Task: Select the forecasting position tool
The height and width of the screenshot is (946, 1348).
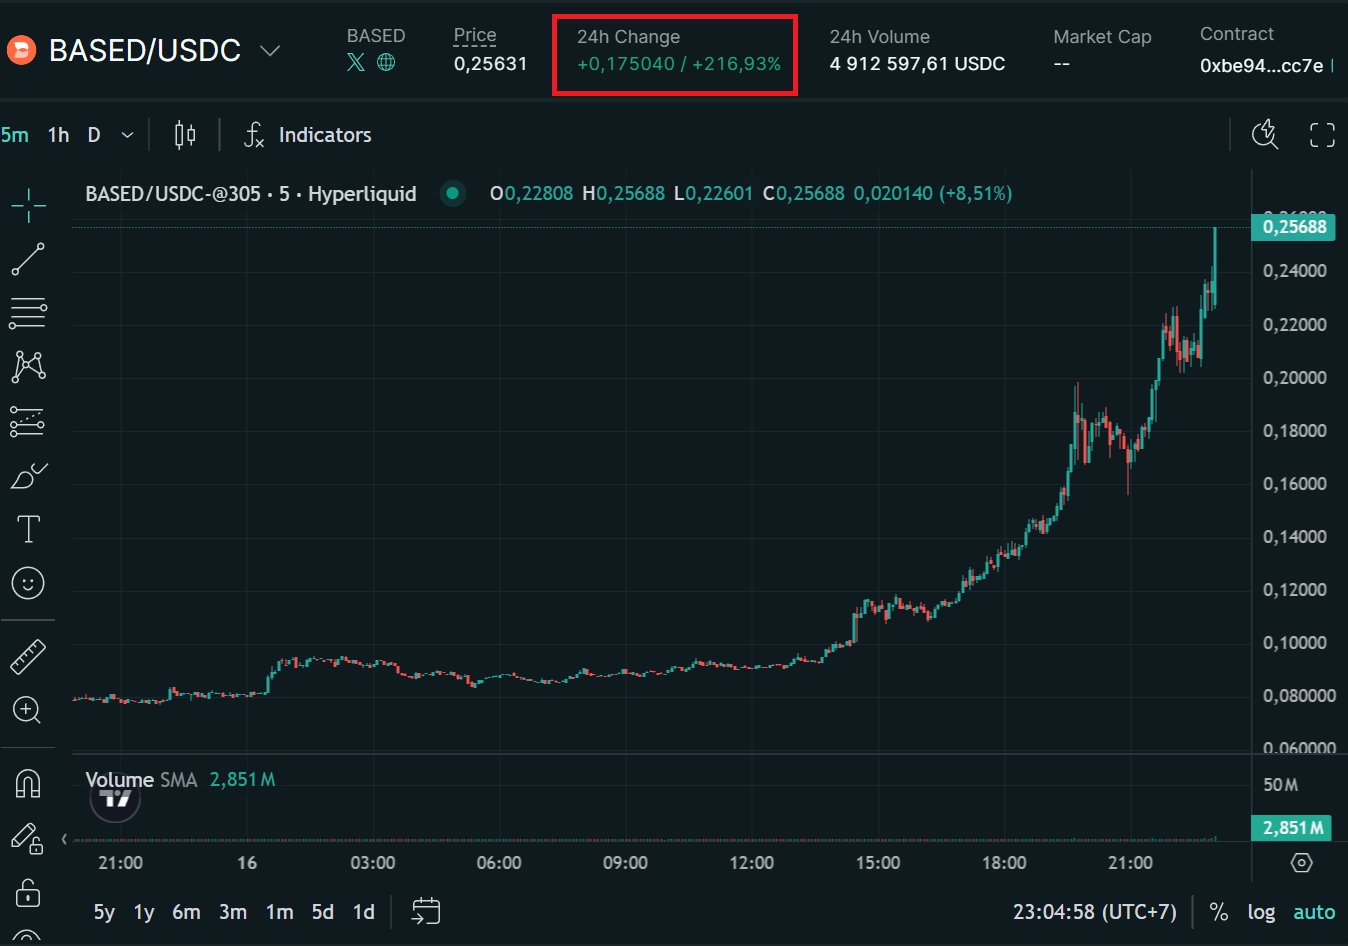Action: (28, 421)
